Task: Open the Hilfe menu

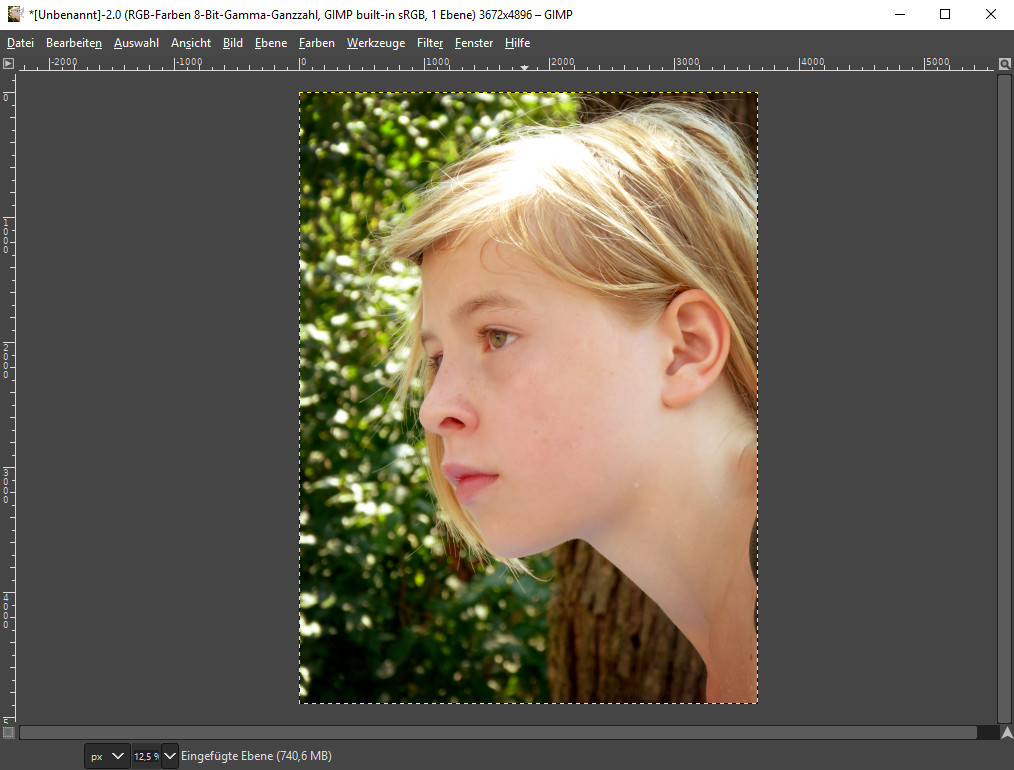Action: (517, 43)
